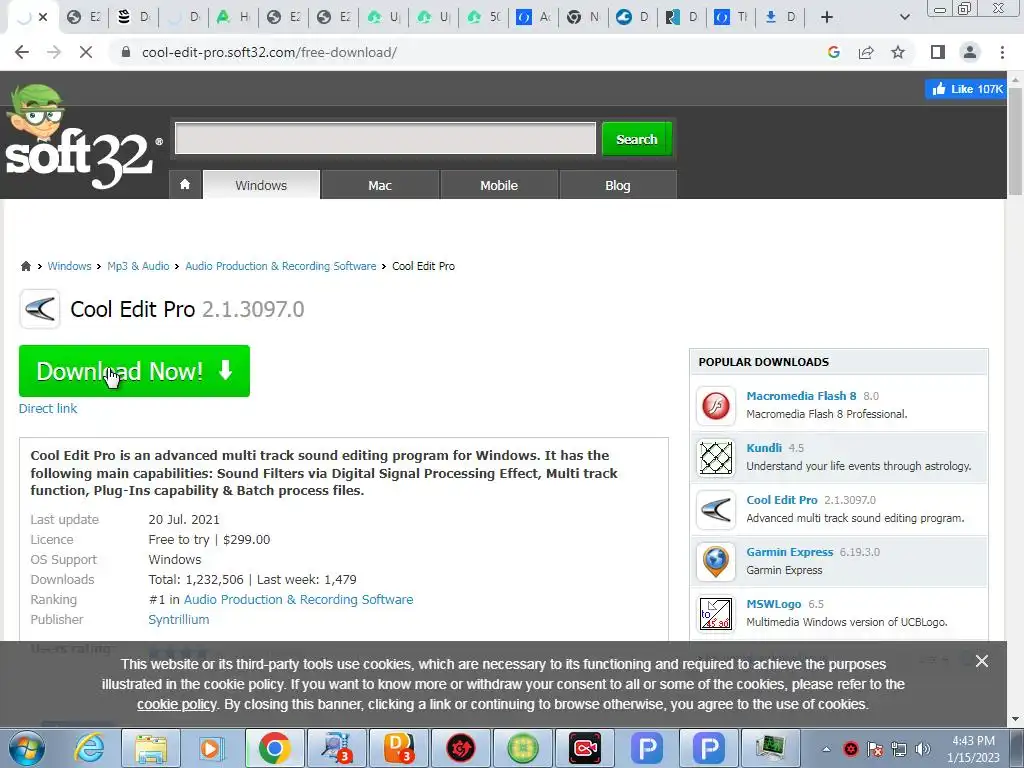Click the Garmin Express globe icon
Image resolution: width=1024 pixels, height=768 pixels.
(x=716, y=562)
